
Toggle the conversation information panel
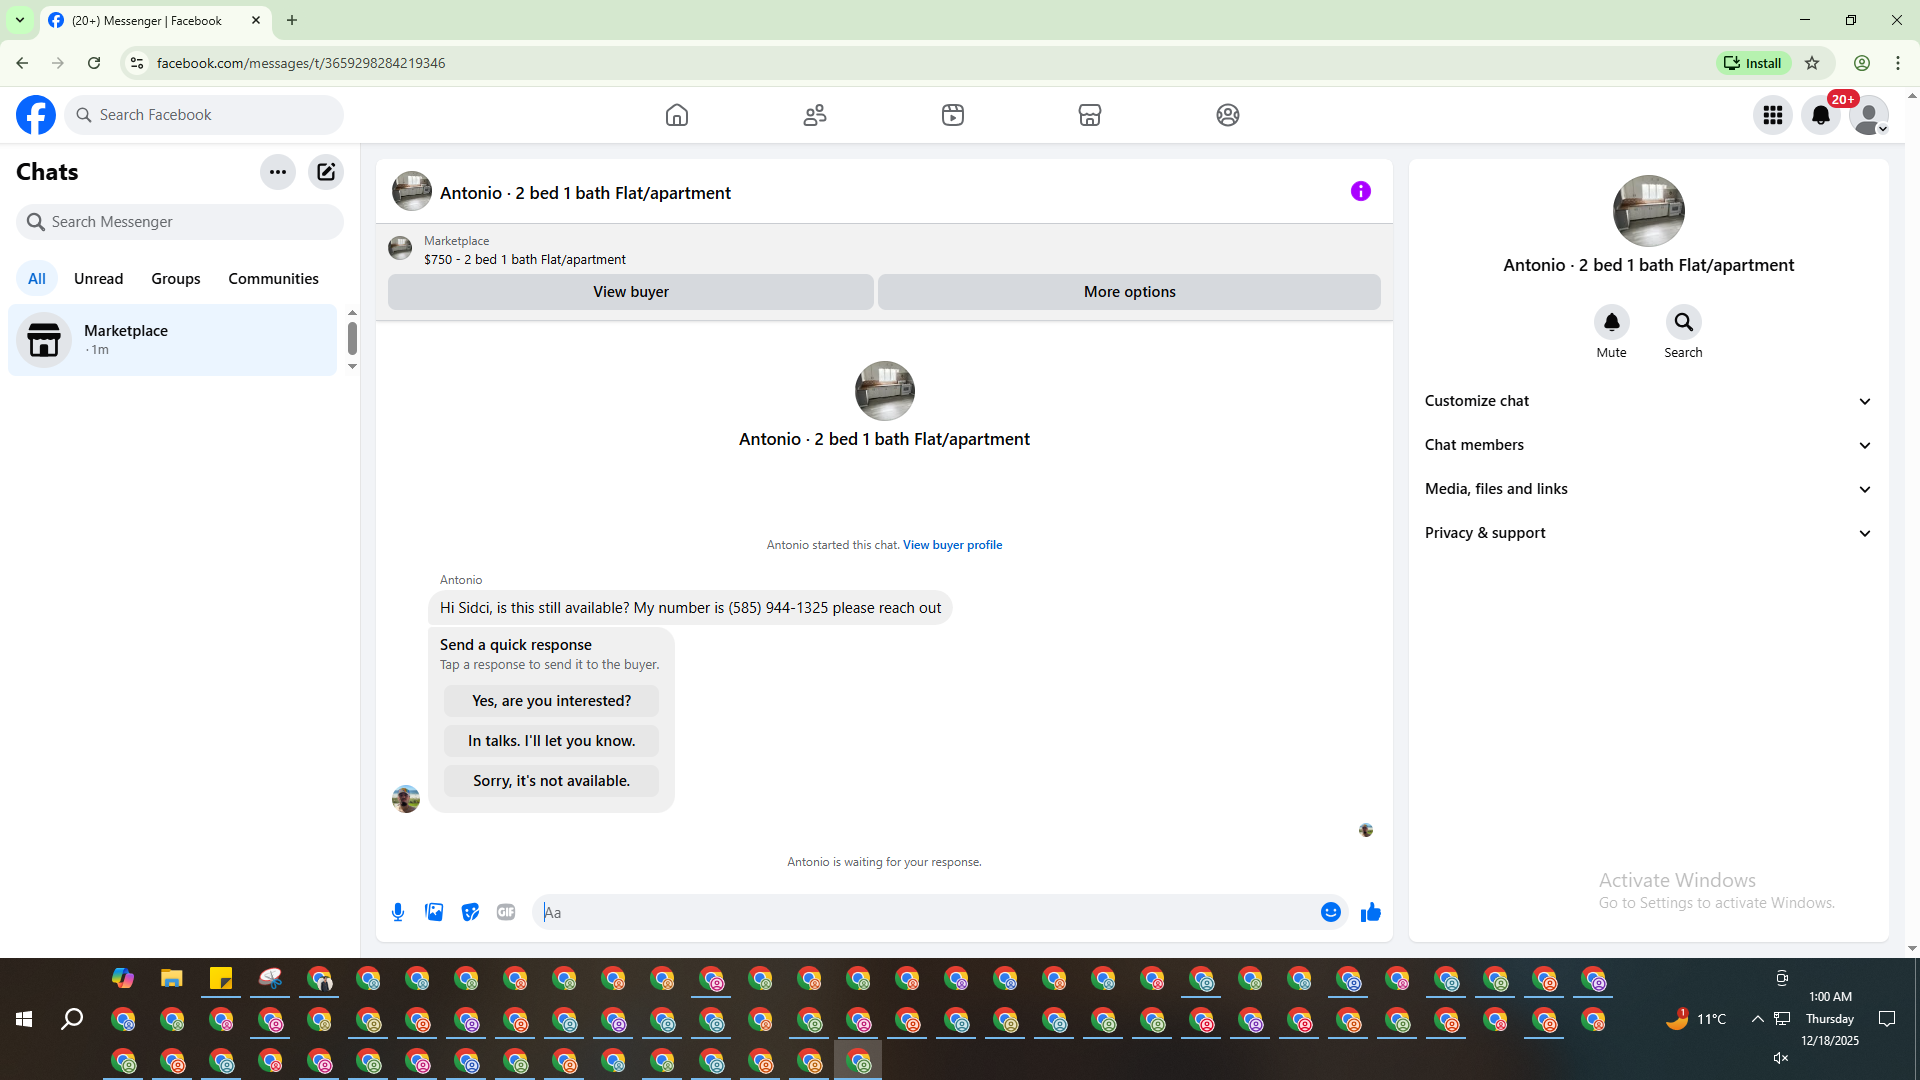[x=1360, y=191]
